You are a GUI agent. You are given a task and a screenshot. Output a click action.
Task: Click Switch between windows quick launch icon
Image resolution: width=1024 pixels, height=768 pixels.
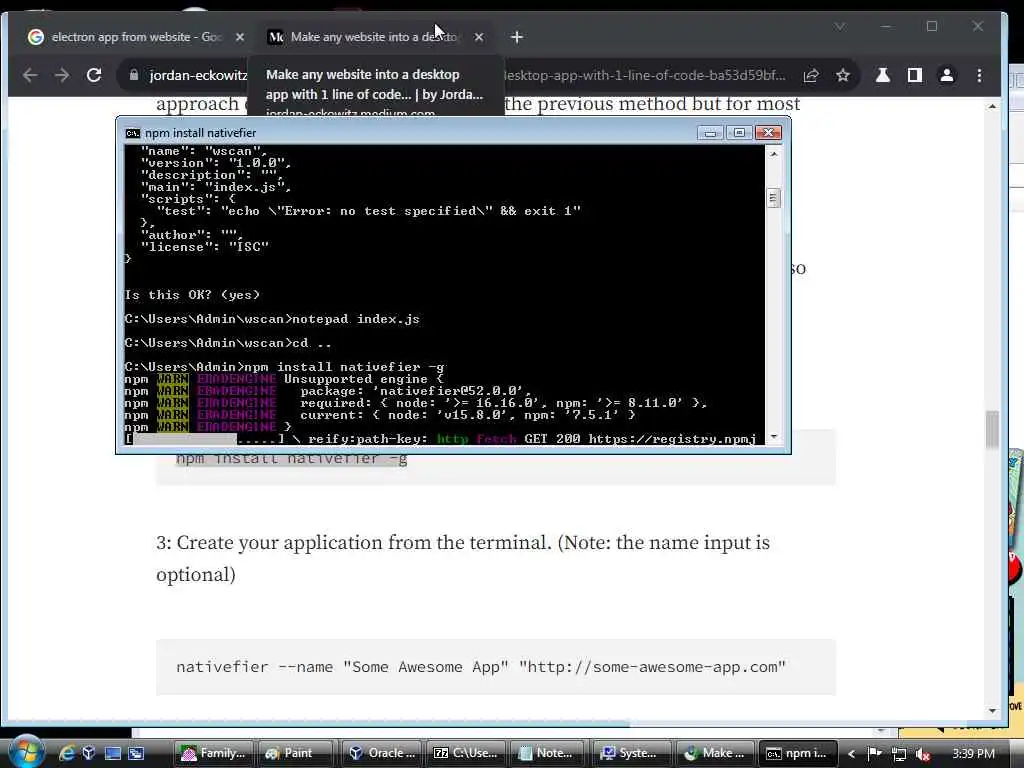pyautogui.click(x=136, y=753)
